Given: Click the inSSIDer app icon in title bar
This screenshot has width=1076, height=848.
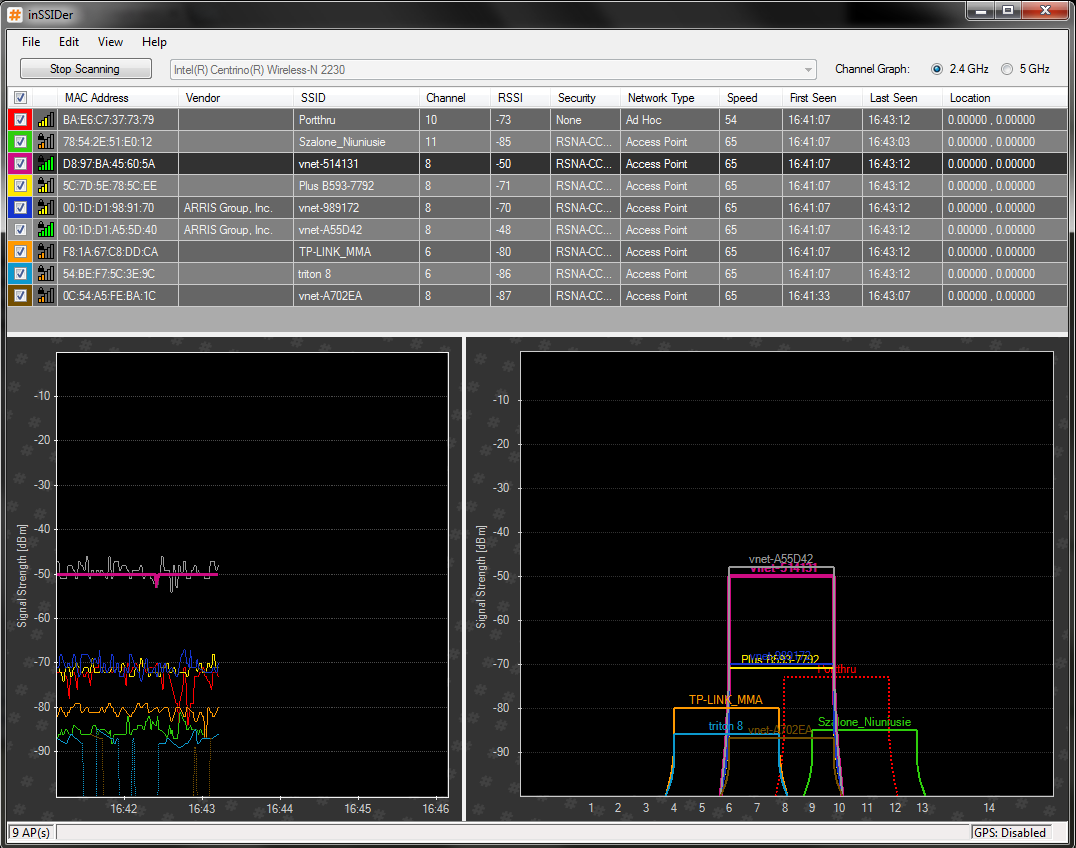Looking at the screenshot, I should click(15, 12).
